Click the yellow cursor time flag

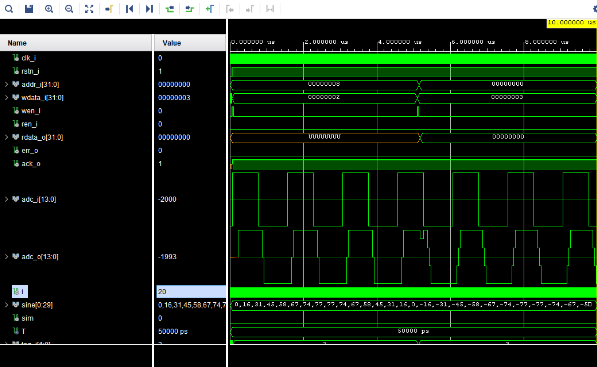point(572,23)
